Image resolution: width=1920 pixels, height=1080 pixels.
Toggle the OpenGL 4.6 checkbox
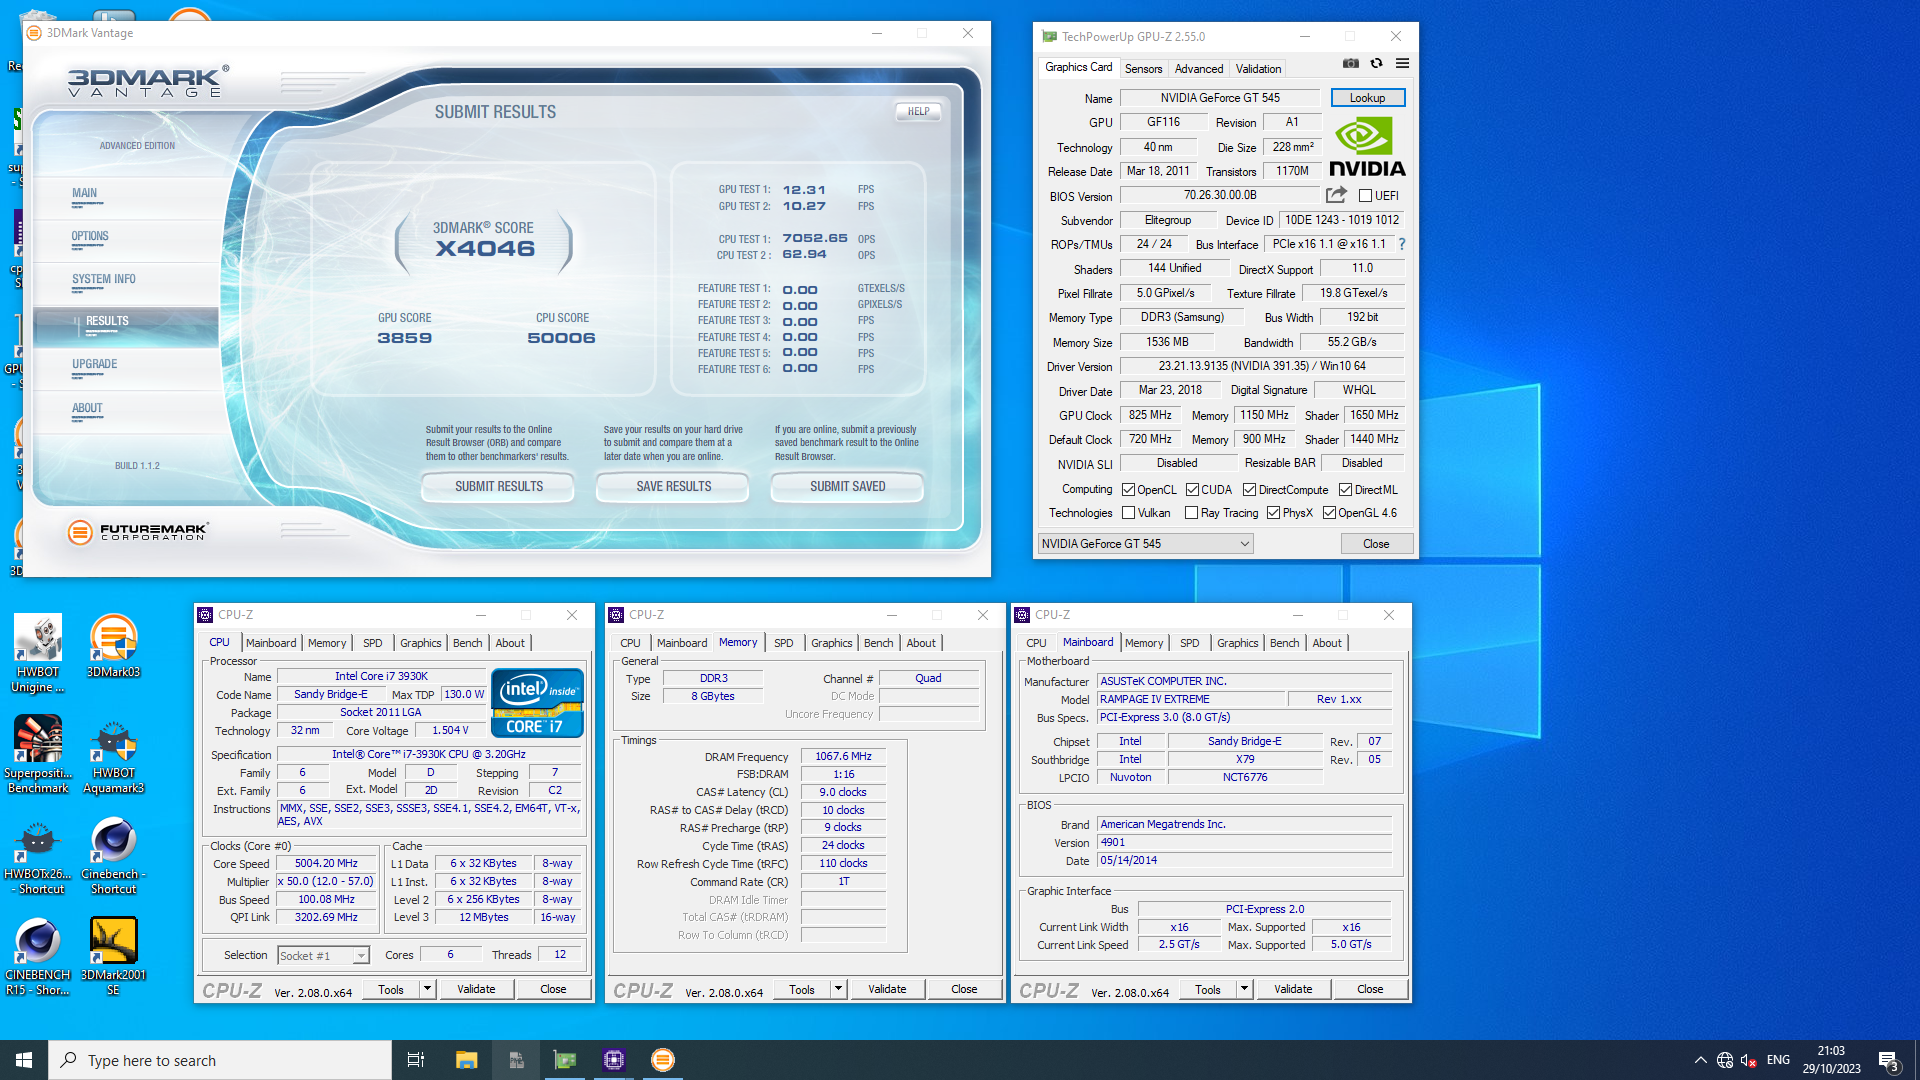click(1329, 513)
